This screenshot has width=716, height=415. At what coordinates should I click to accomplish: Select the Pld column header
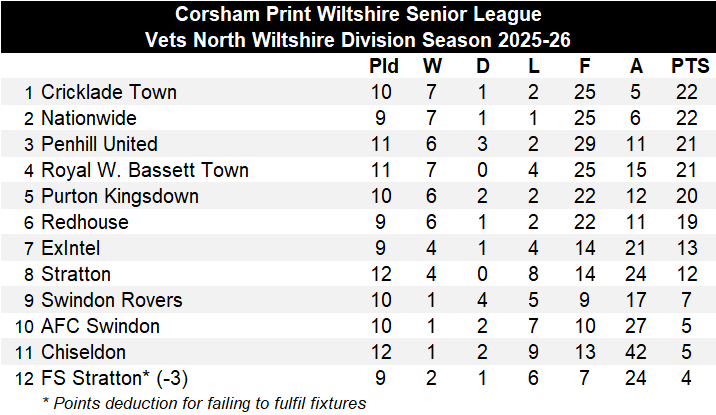(384, 67)
